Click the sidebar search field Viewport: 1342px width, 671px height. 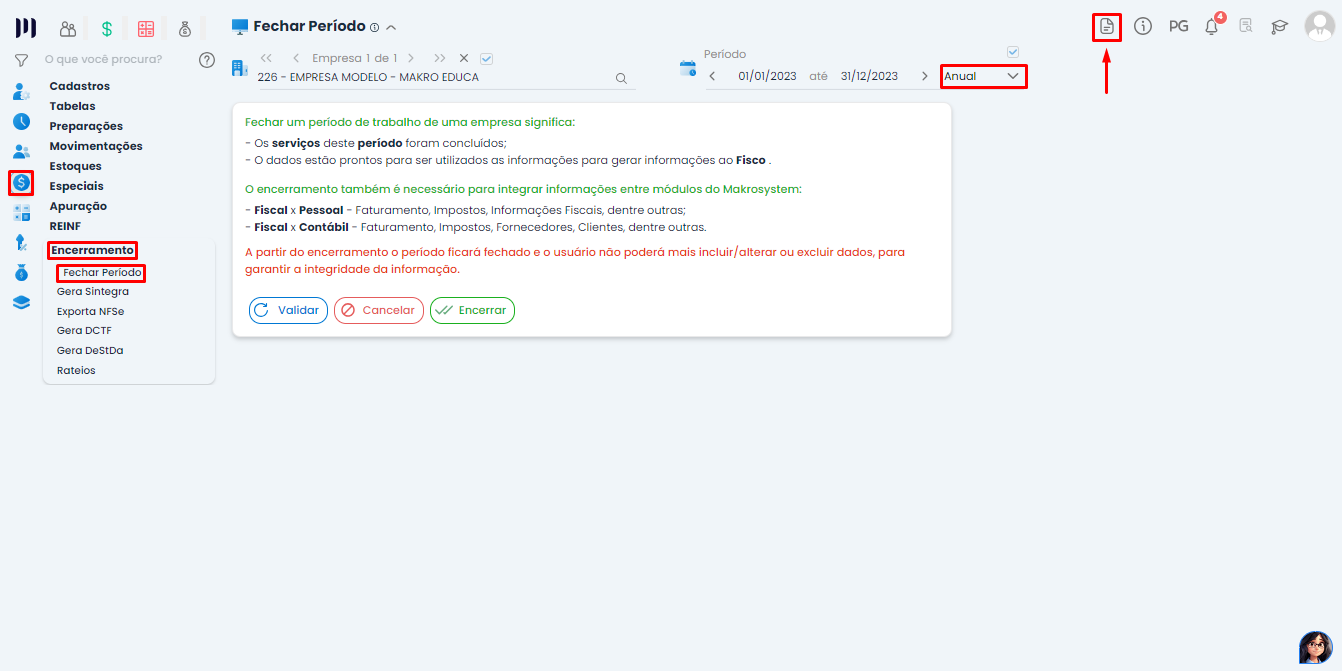pos(110,60)
